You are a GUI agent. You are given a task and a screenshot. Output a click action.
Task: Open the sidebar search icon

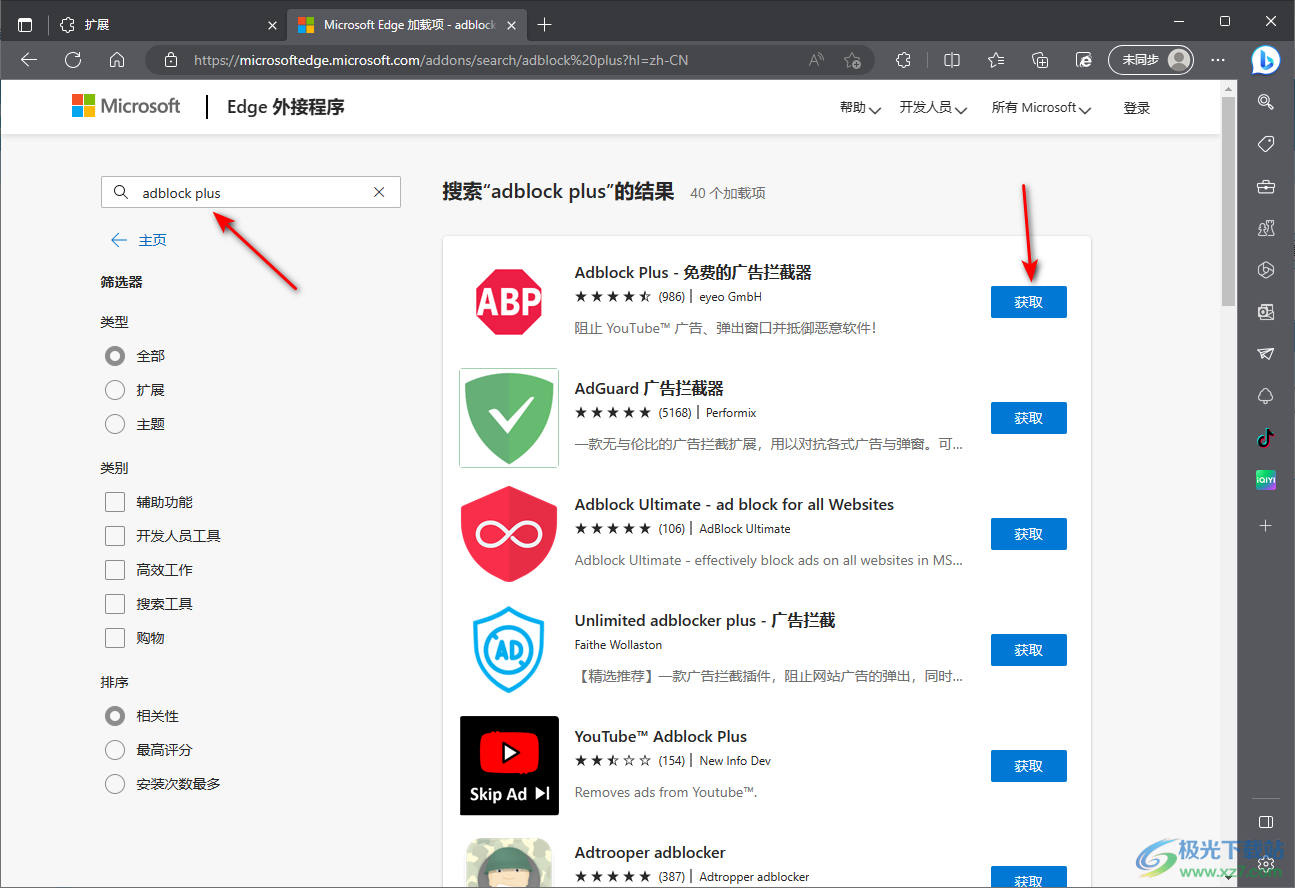(1265, 101)
